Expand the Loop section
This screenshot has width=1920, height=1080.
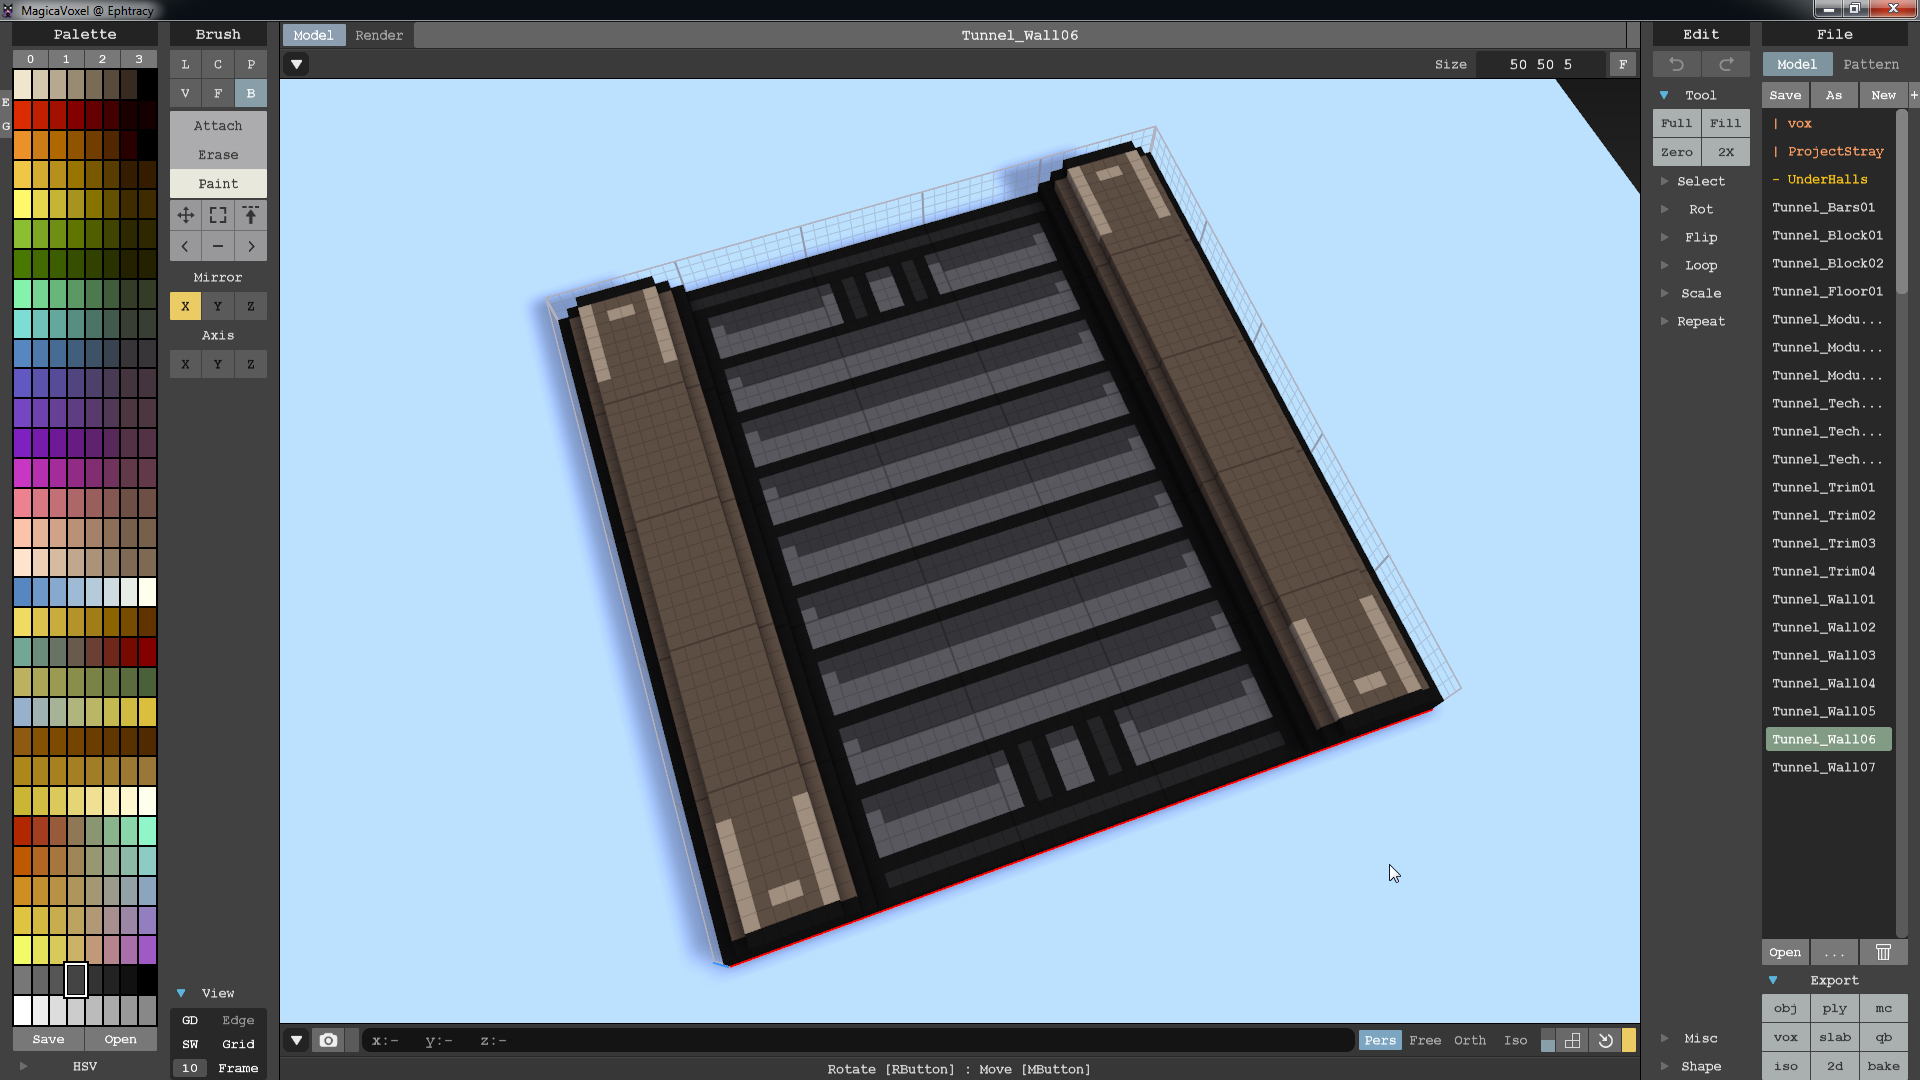point(1701,265)
